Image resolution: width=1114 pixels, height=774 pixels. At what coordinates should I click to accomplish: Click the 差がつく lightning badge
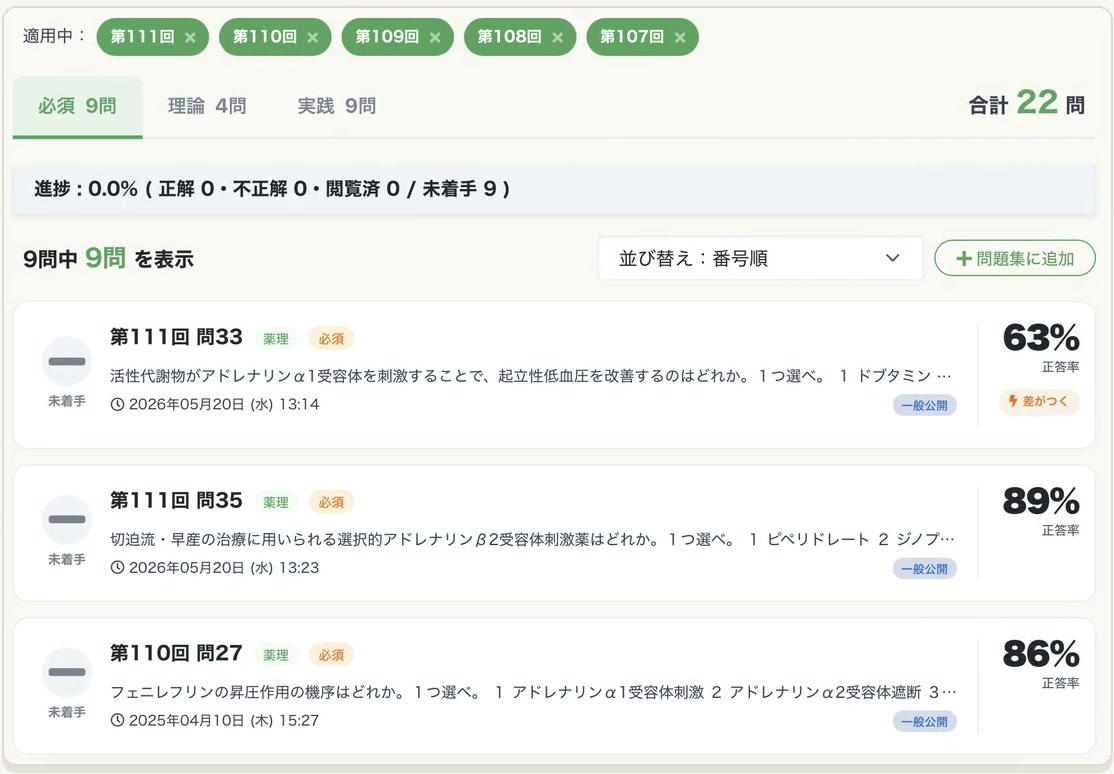coord(1039,402)
